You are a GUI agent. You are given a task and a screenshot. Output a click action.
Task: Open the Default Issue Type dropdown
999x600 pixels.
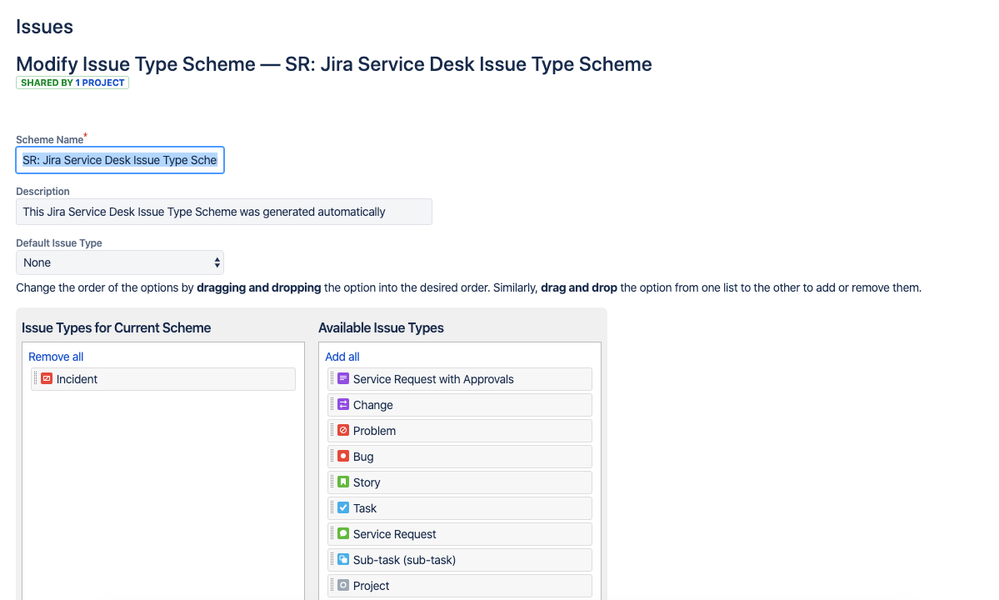(120, 262)
